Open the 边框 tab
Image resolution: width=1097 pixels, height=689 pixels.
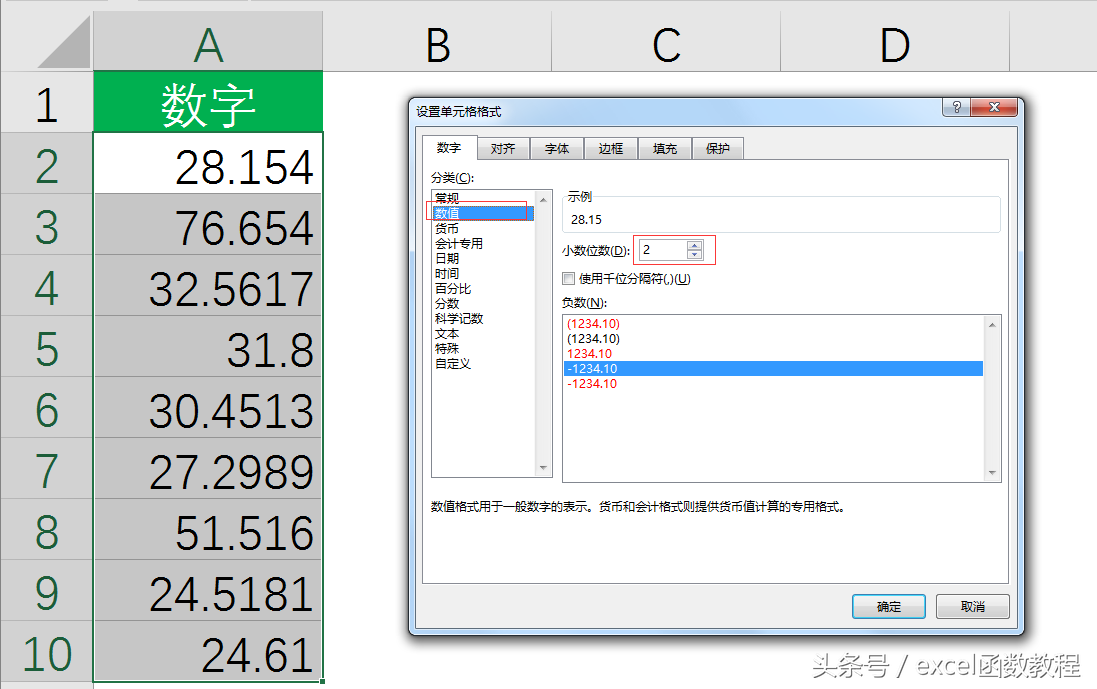[x=611, y=148]
